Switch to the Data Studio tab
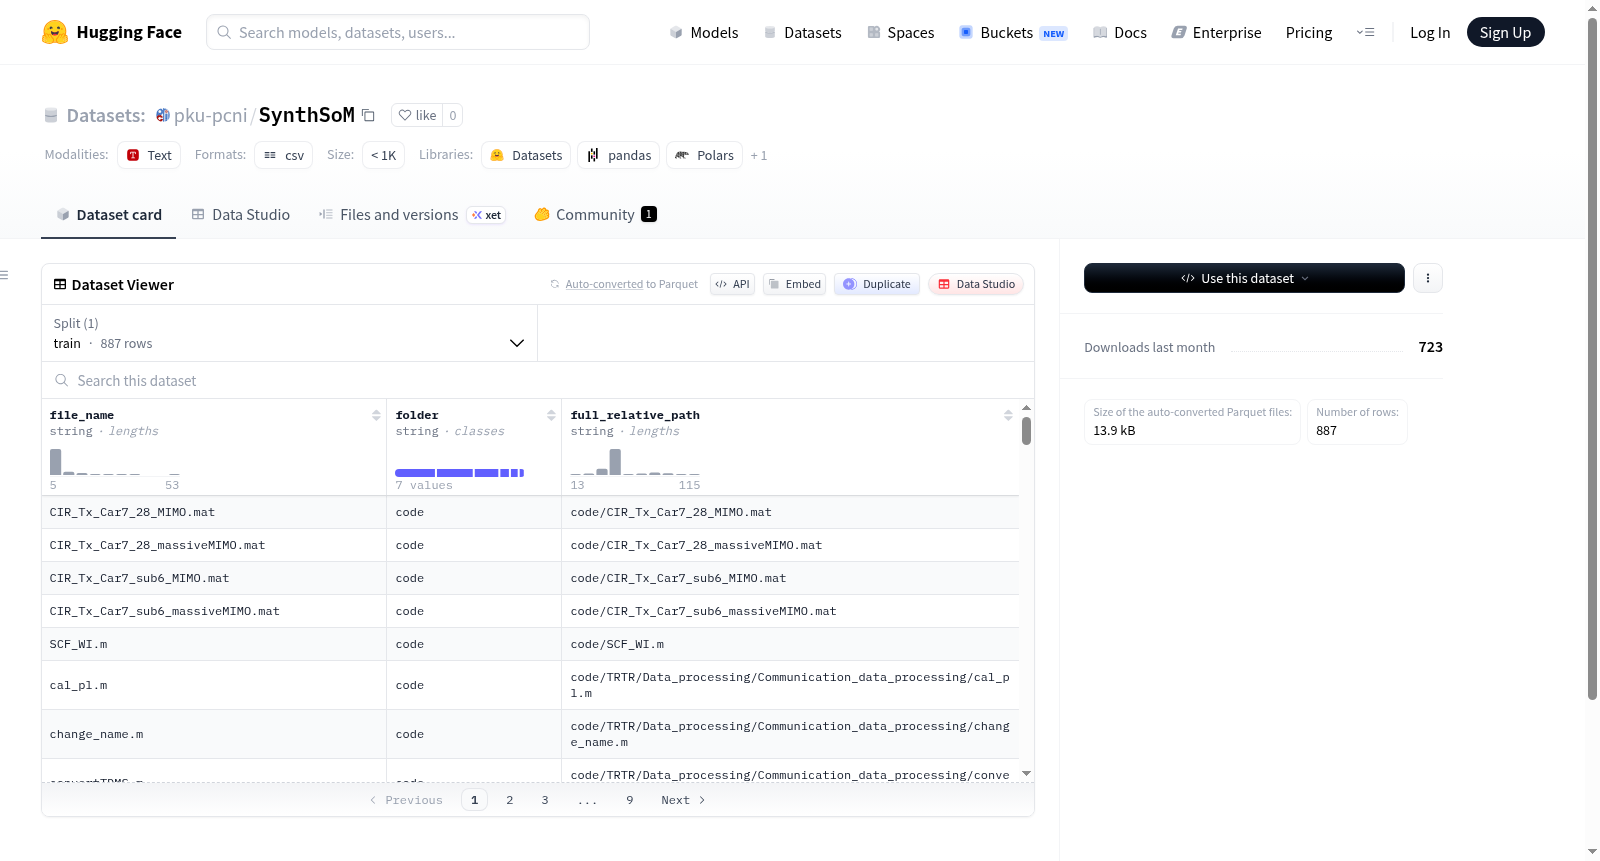Screen dimensions: 1600x861 coord(241,215)
